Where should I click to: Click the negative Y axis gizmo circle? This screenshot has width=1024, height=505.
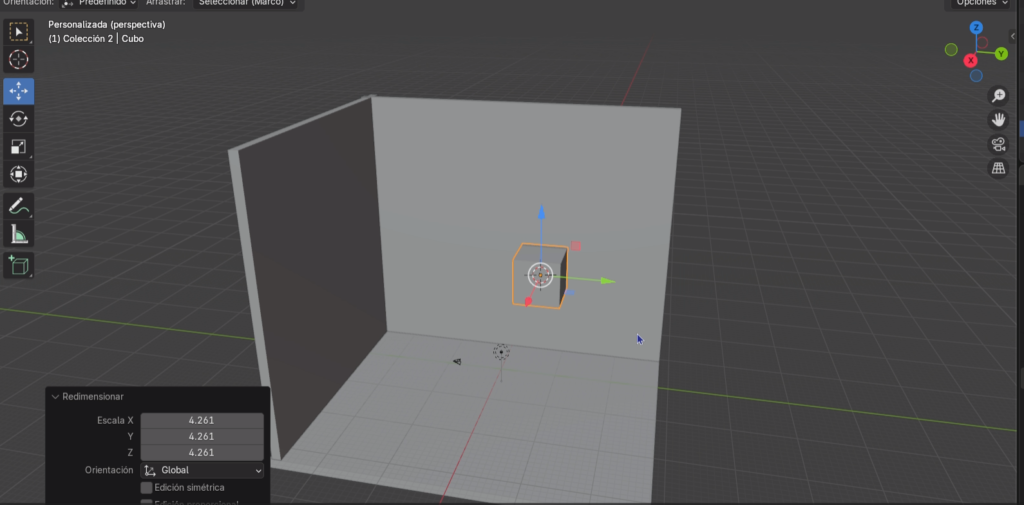[x=951, y=50]
